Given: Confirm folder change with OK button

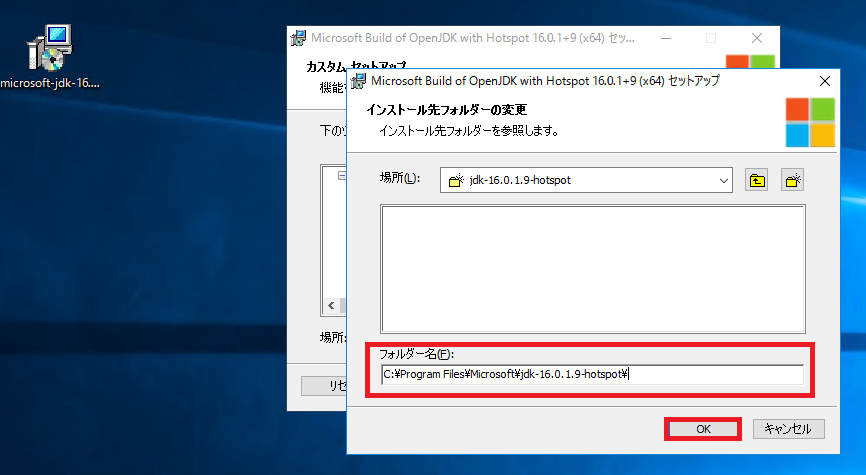Looking at the screenshot, I should 703,429.
